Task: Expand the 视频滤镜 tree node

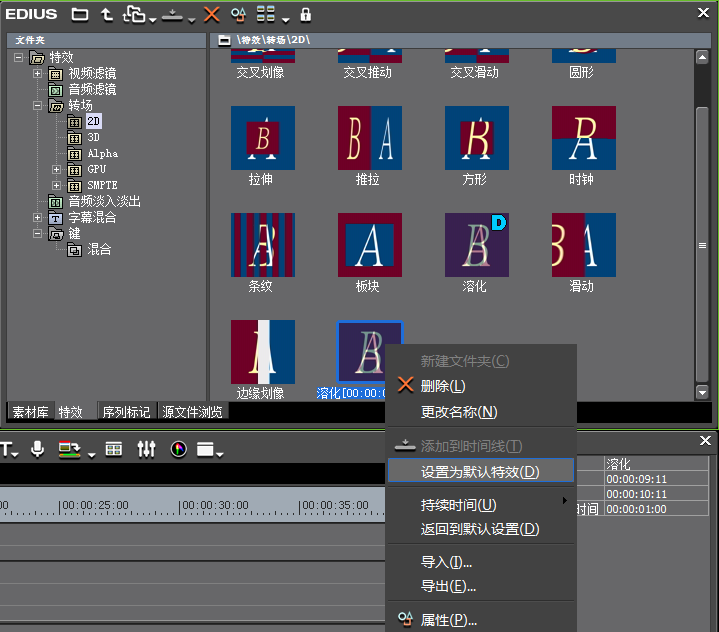Action: [38, 74]
